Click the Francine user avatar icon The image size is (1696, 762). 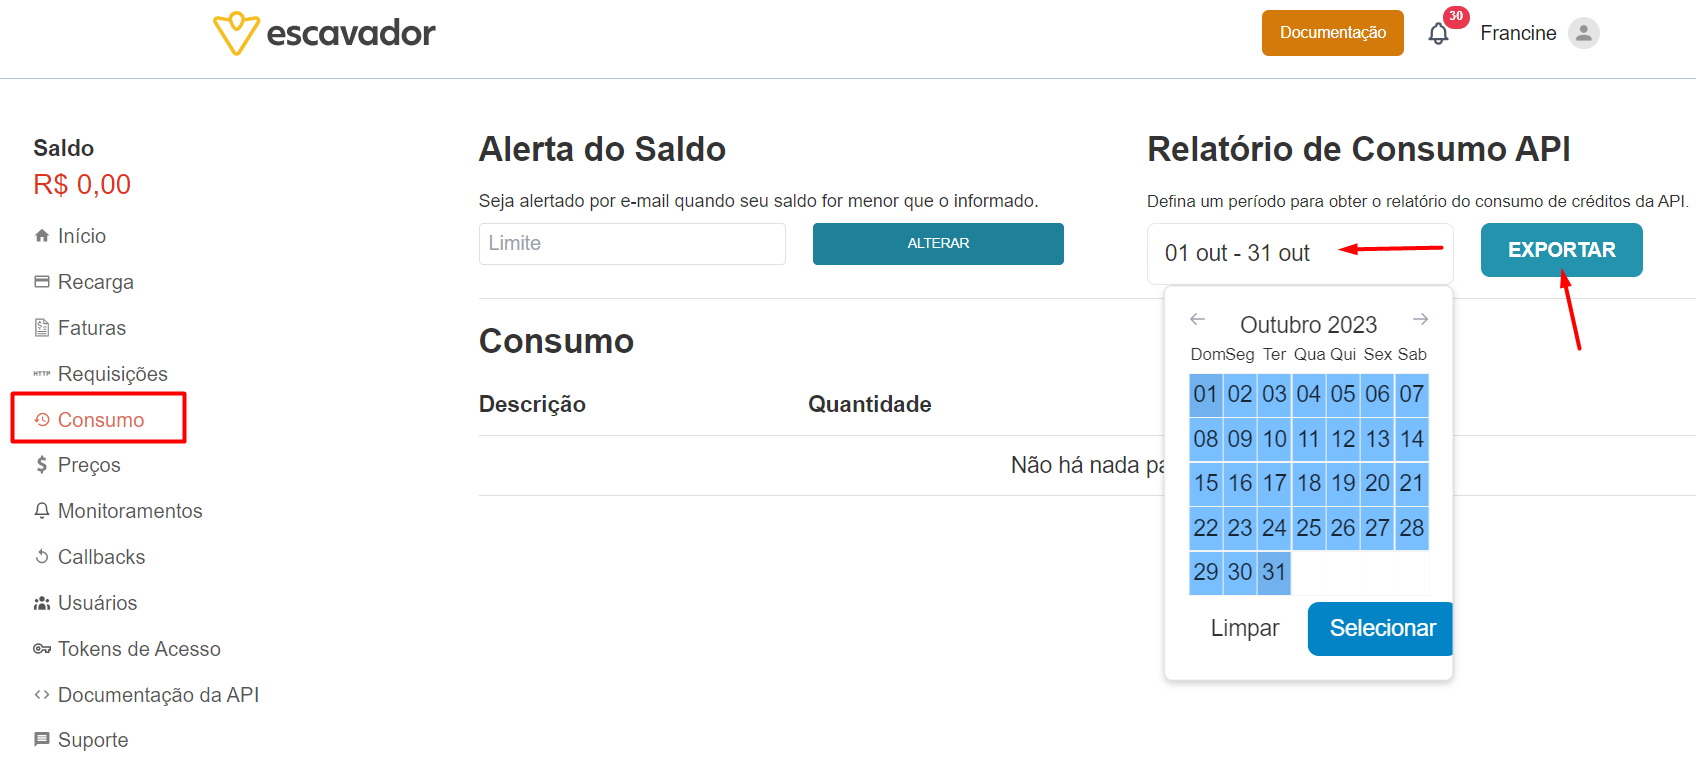(1583, 33)
